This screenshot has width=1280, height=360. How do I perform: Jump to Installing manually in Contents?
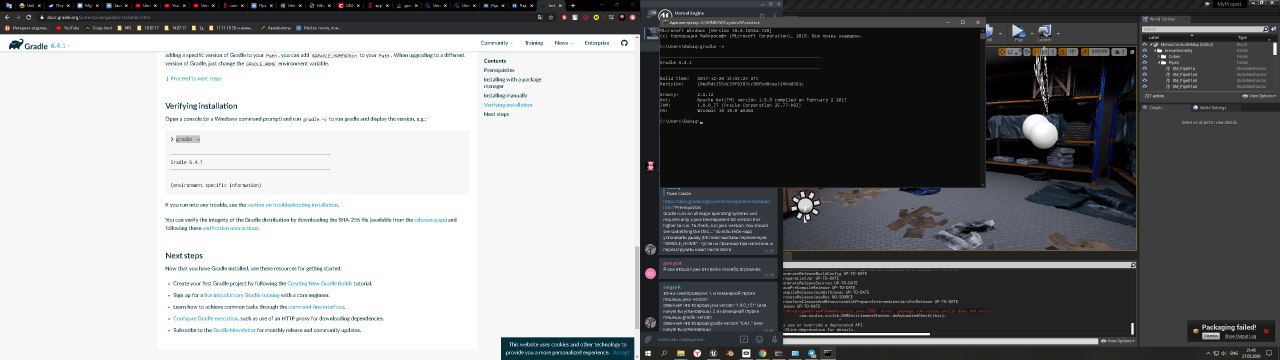click(506, 96)
